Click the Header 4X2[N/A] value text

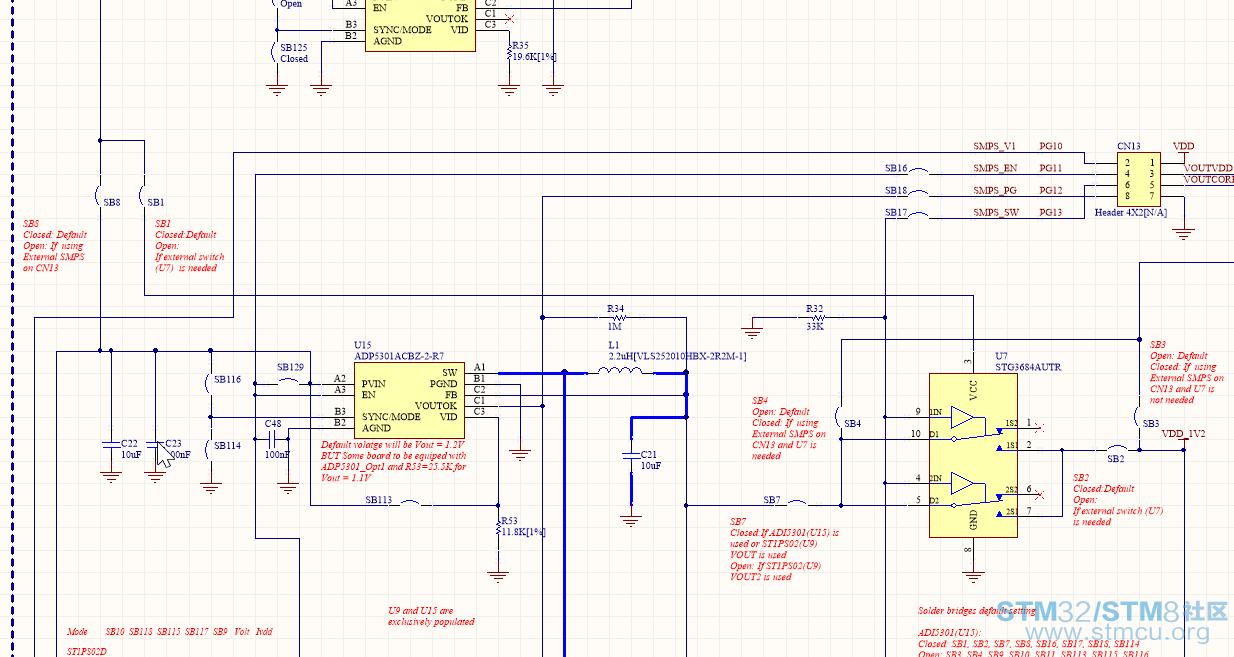click(1131, 213)
